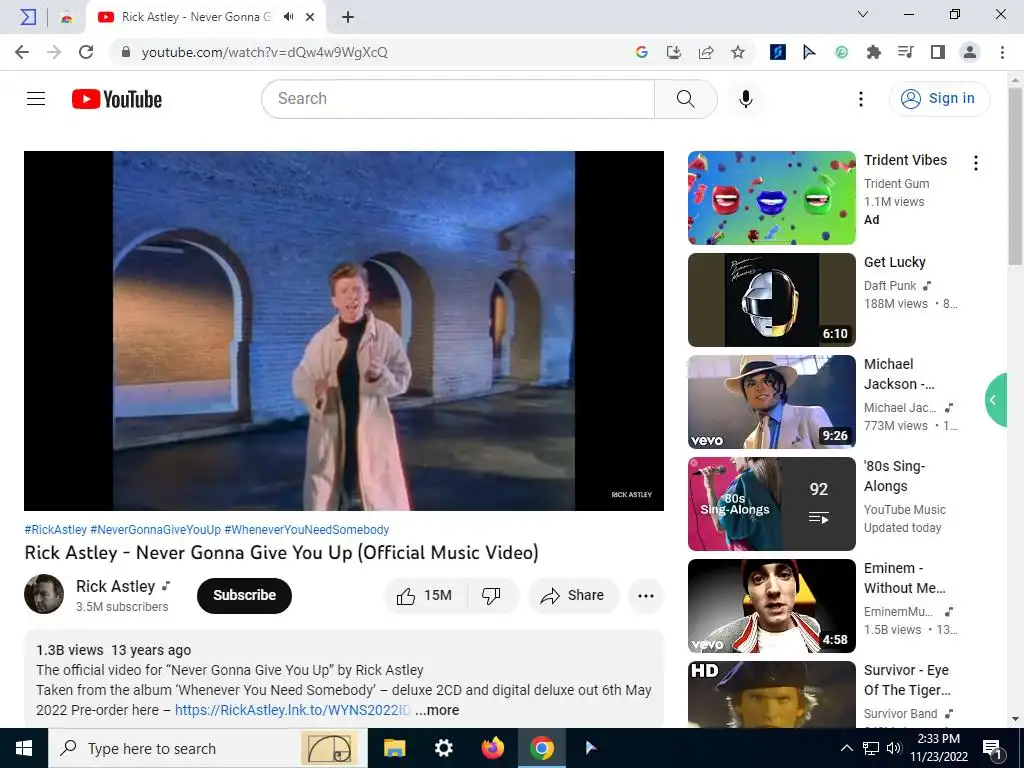Dislike the video with thumbs down
Image resolution: width=1024 pixels, height=768 pixels.
(491, 596)
